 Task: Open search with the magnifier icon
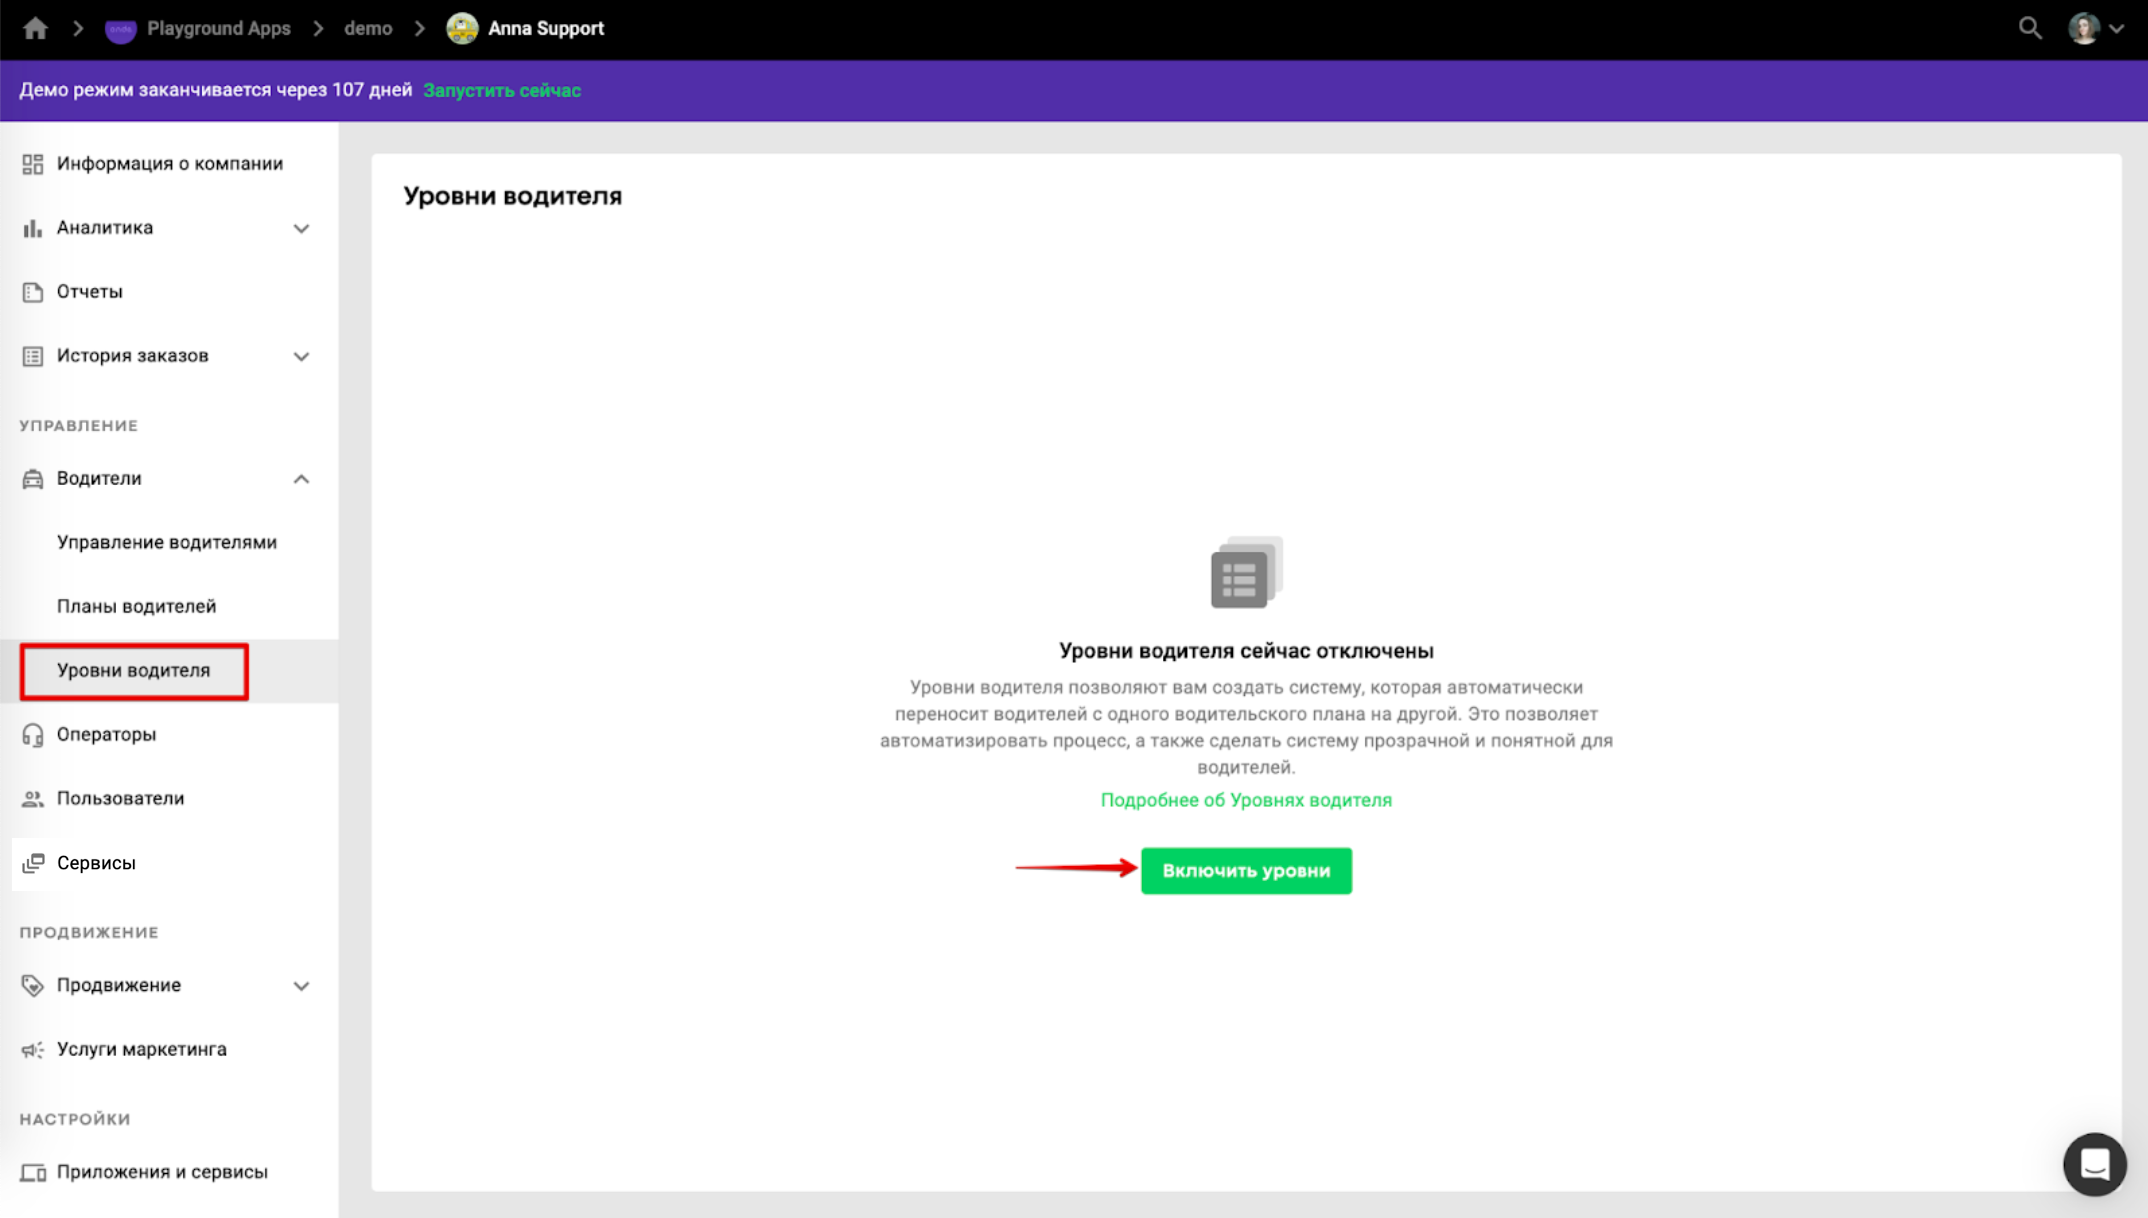(2029, 28)
